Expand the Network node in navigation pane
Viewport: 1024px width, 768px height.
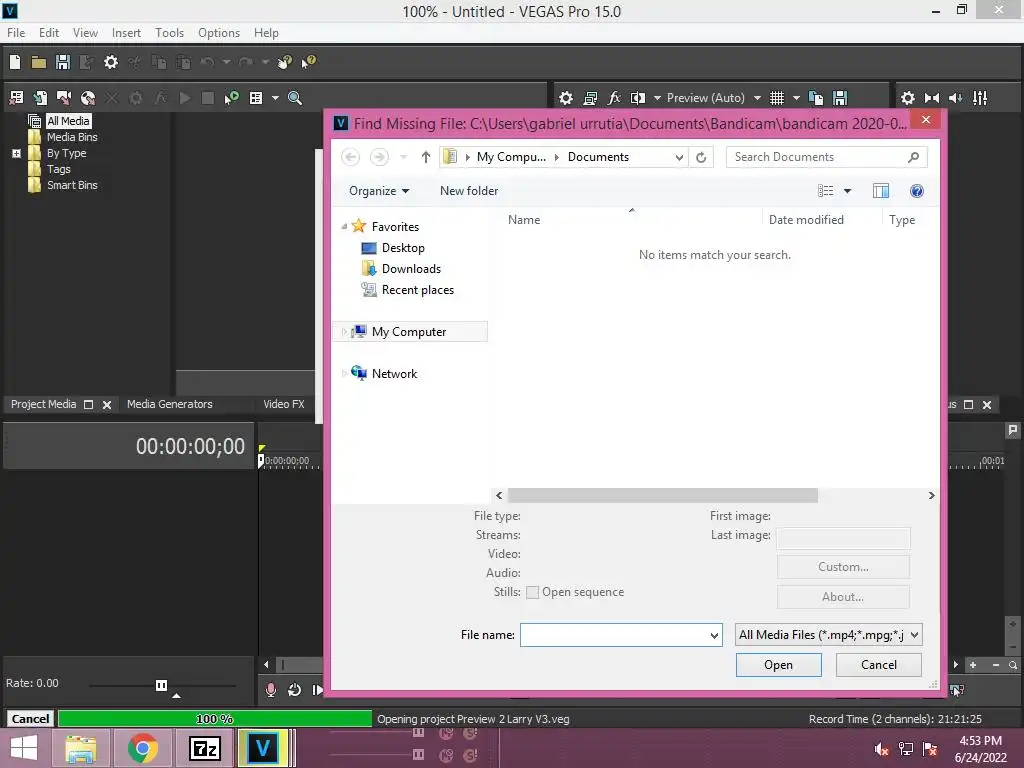coord(344,374)
